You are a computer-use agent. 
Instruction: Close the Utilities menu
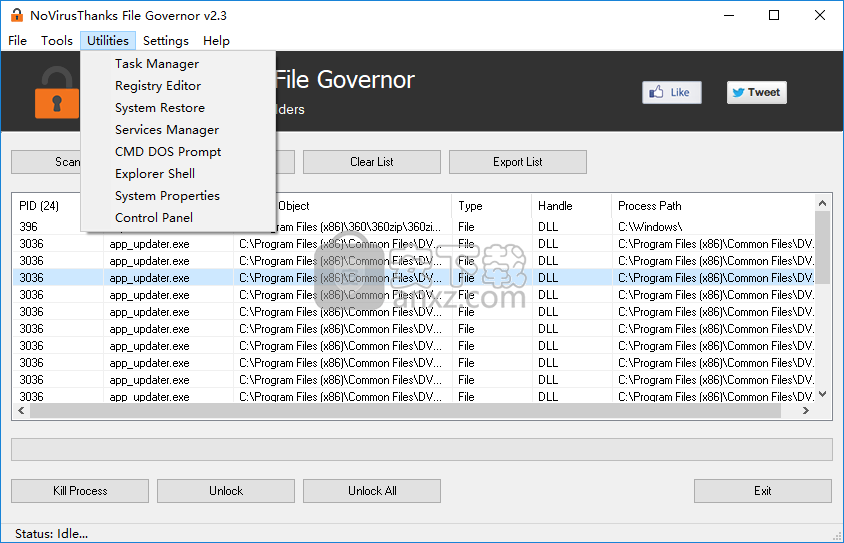tap(108, 41)
